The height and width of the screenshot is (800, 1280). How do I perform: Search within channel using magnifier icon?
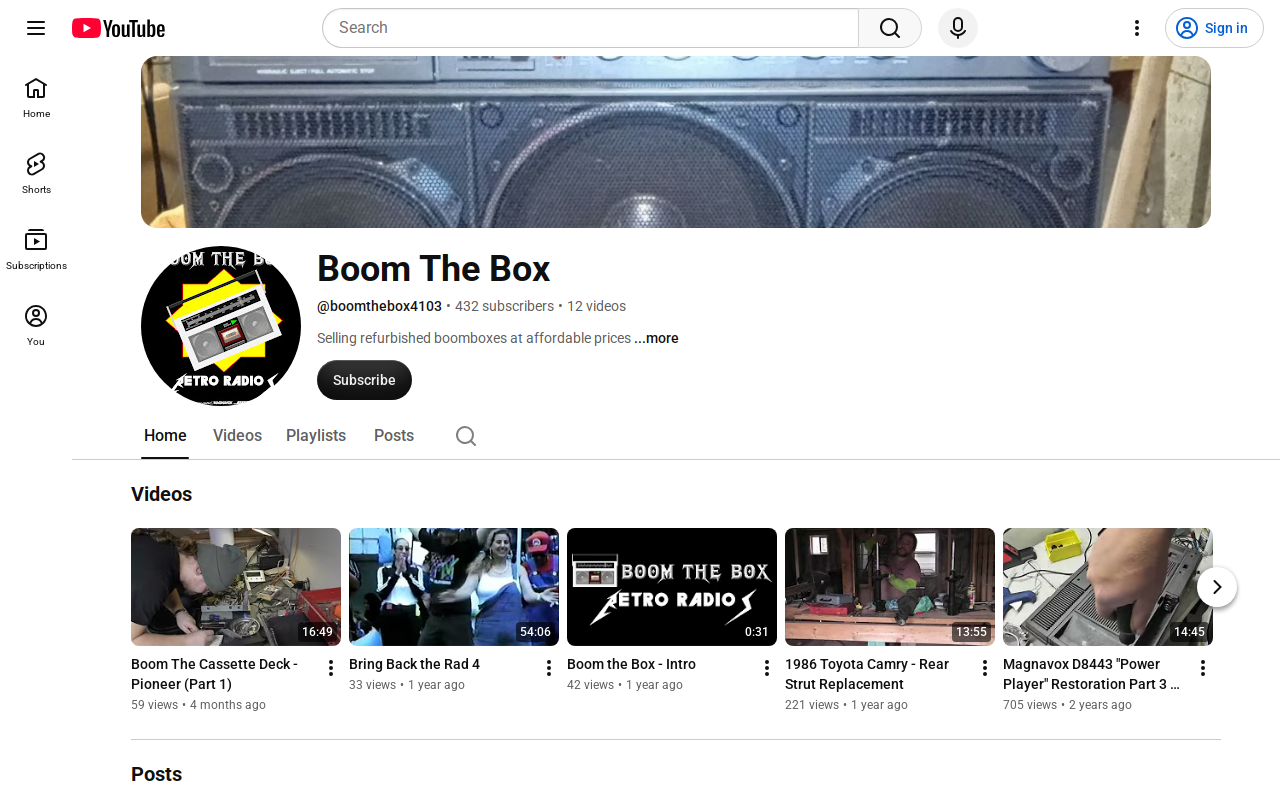tap(466, 436)
